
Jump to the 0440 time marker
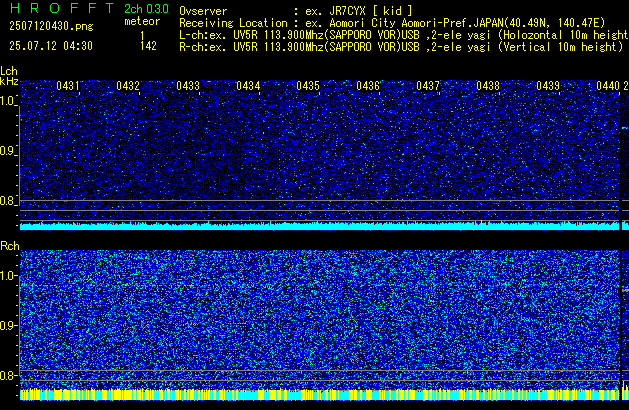coord(608,86)
